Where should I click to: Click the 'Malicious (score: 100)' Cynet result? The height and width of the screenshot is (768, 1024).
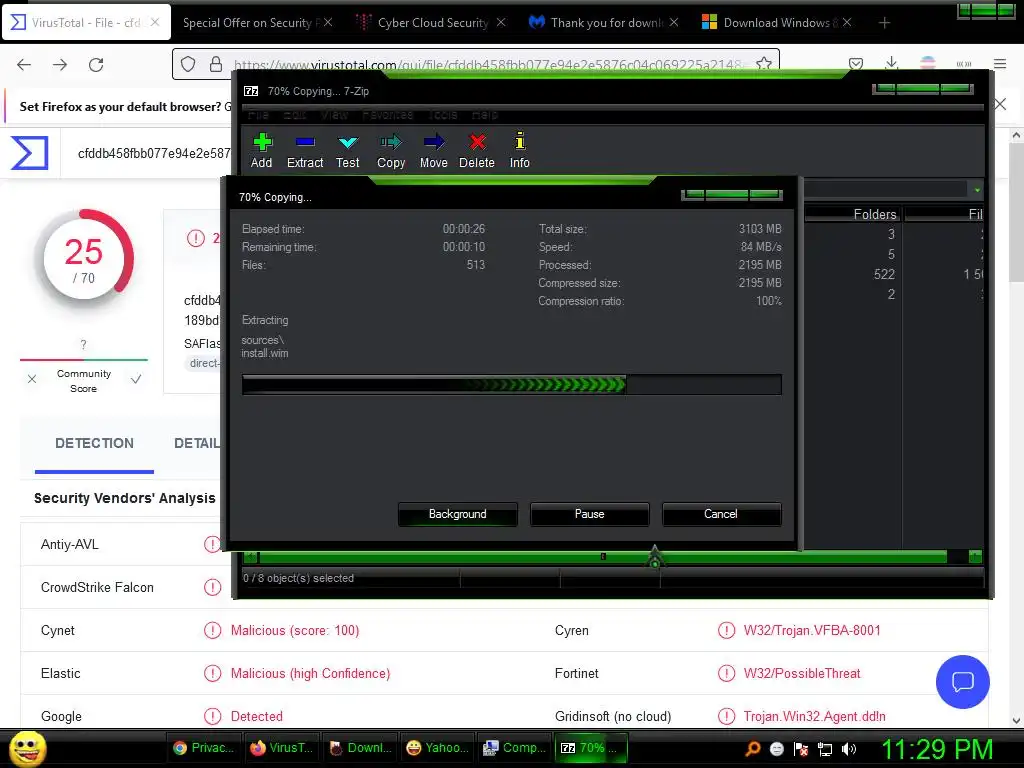(x=295, y=630)
